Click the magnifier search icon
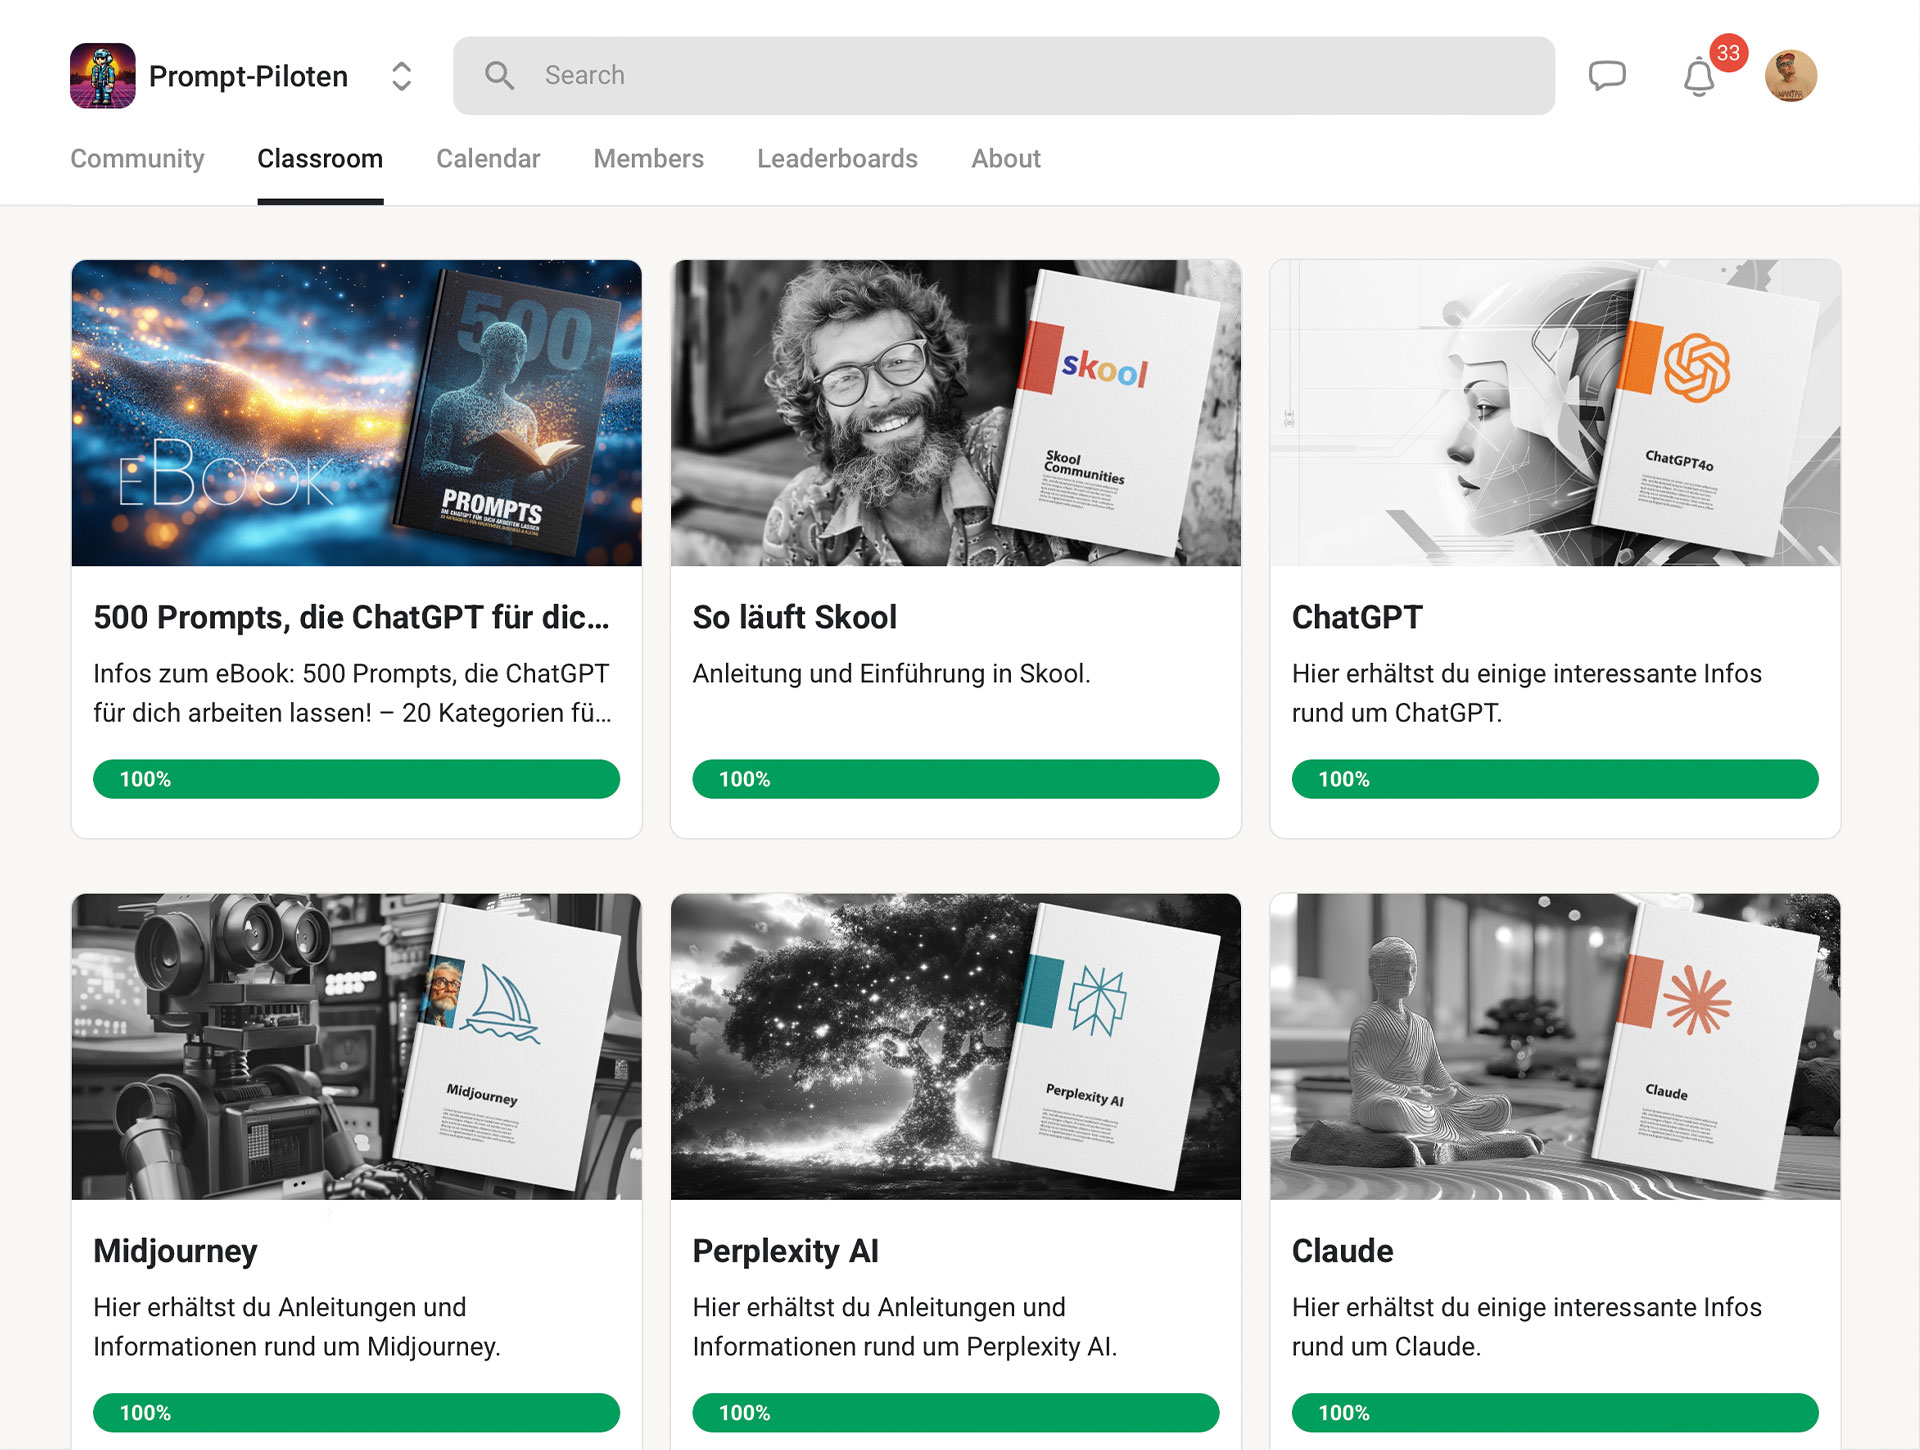The image size is (1920, 1450). [499, 76]
